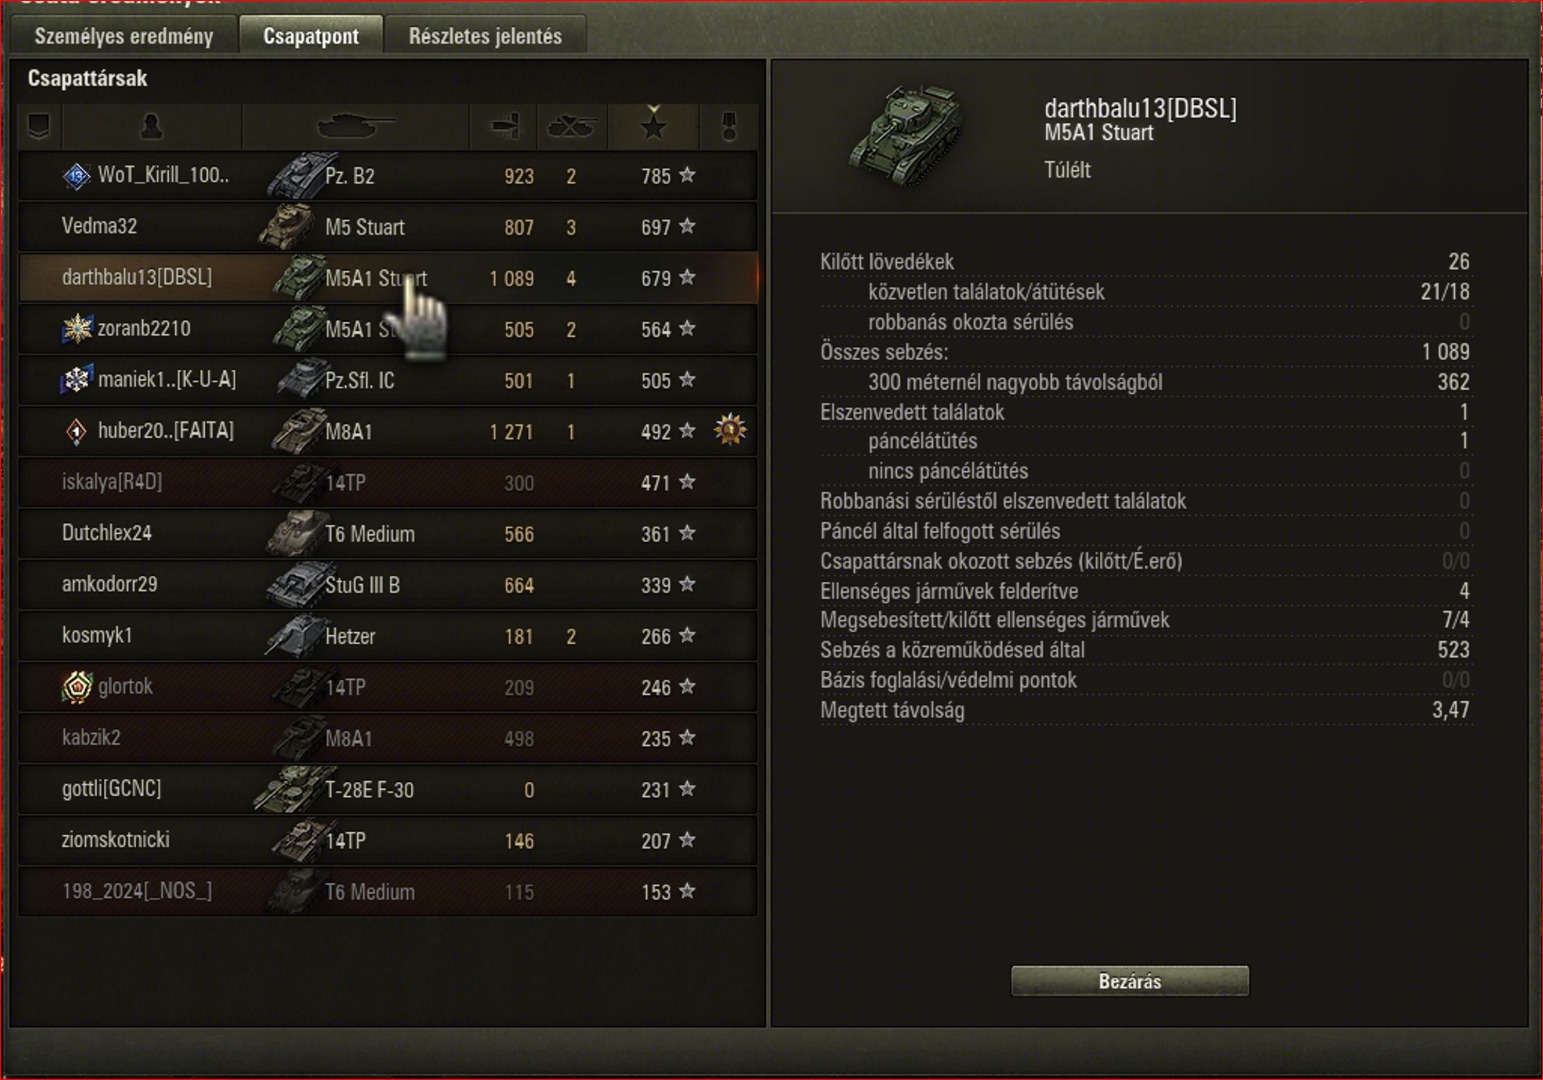Click glortok's rank emblem icon

pos(77,687)
